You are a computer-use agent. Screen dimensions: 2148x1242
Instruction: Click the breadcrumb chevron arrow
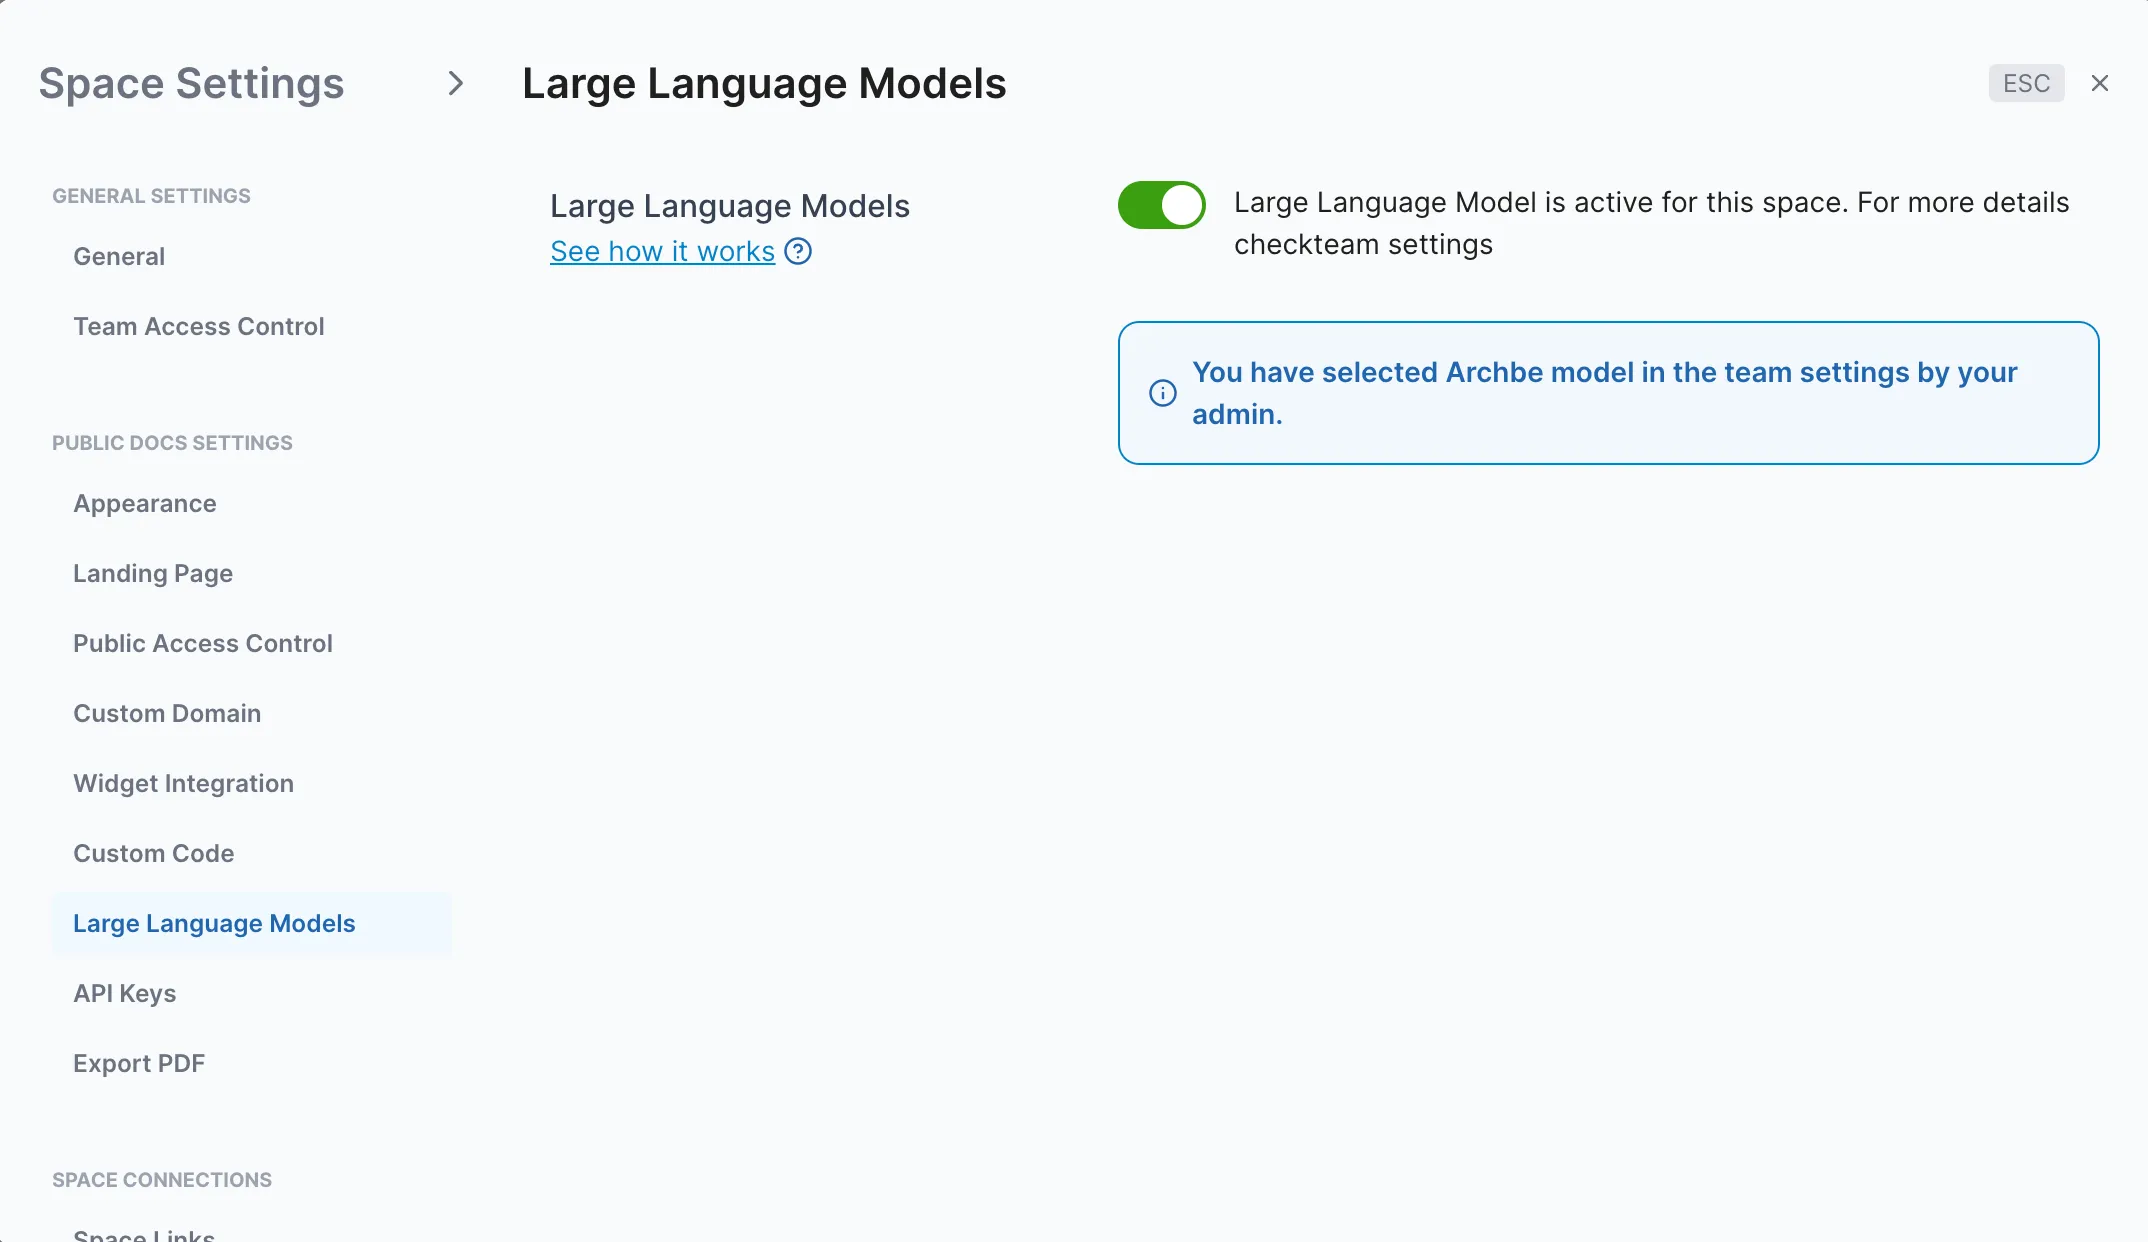pos(456,83)
